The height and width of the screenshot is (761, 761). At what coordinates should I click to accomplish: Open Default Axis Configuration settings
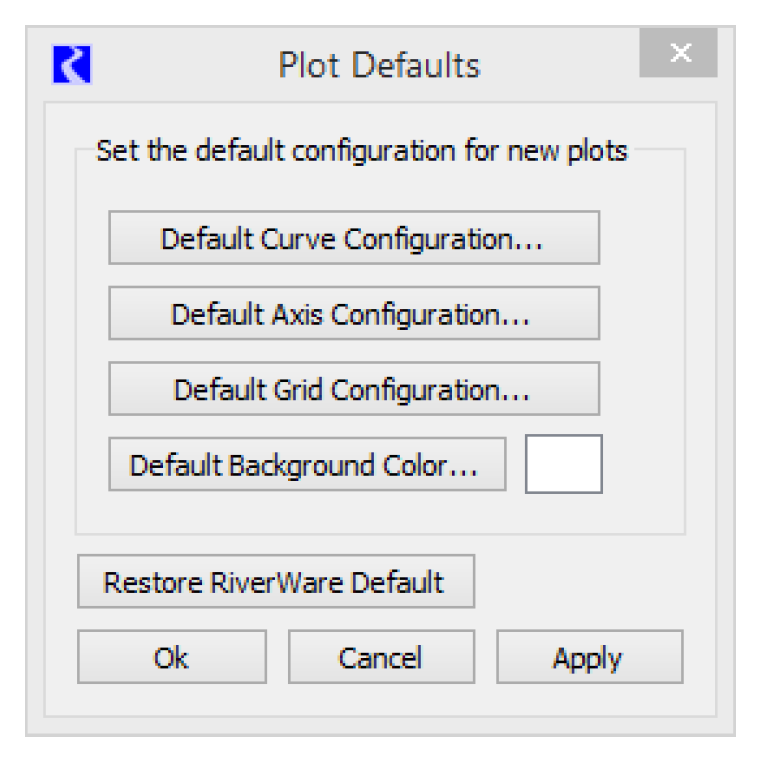[x=354, y=313]
